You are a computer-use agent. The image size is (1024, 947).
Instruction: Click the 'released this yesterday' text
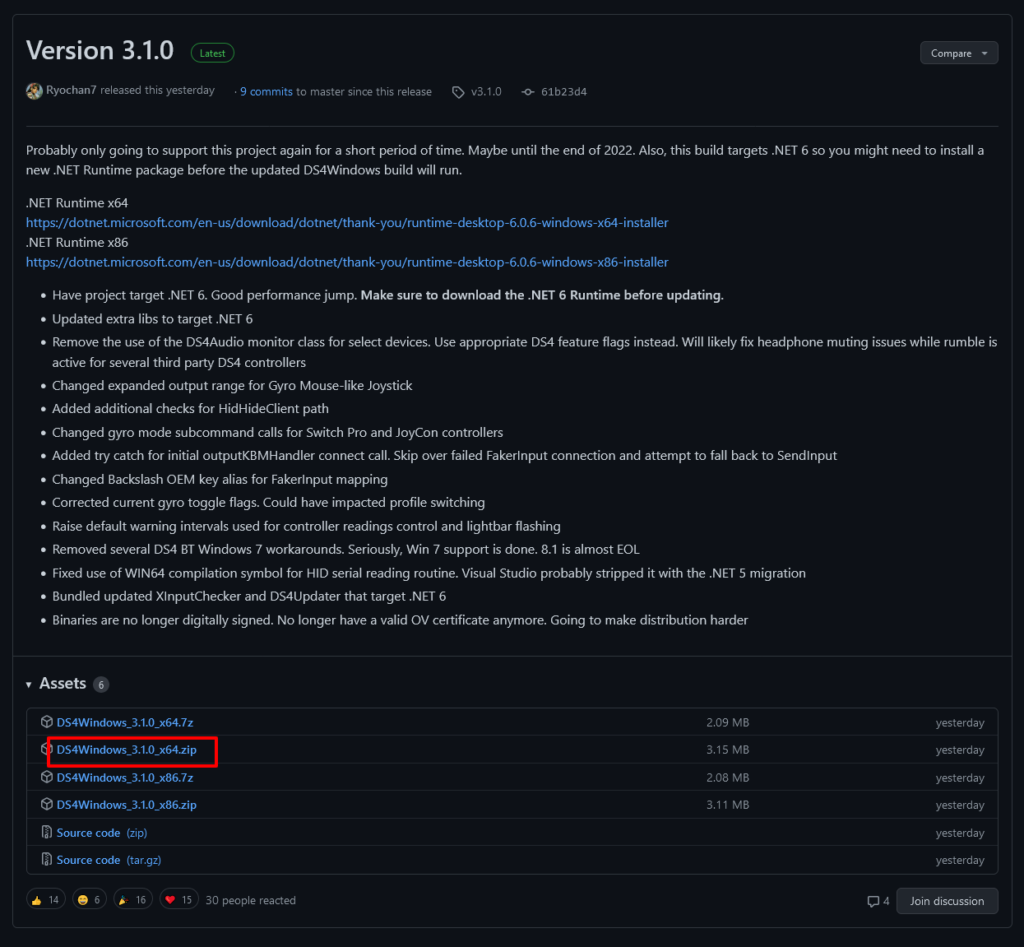[157, 90]
